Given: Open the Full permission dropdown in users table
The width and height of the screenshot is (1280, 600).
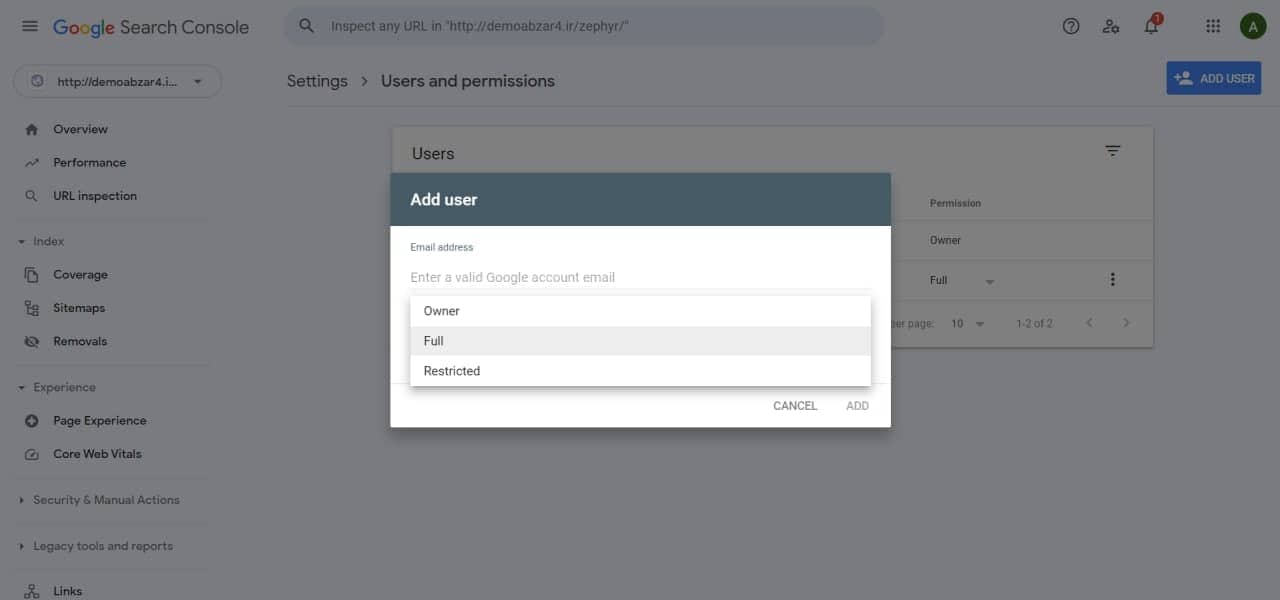Looking at the screenshot, I should pyautogui.click(x=962, y=281).
